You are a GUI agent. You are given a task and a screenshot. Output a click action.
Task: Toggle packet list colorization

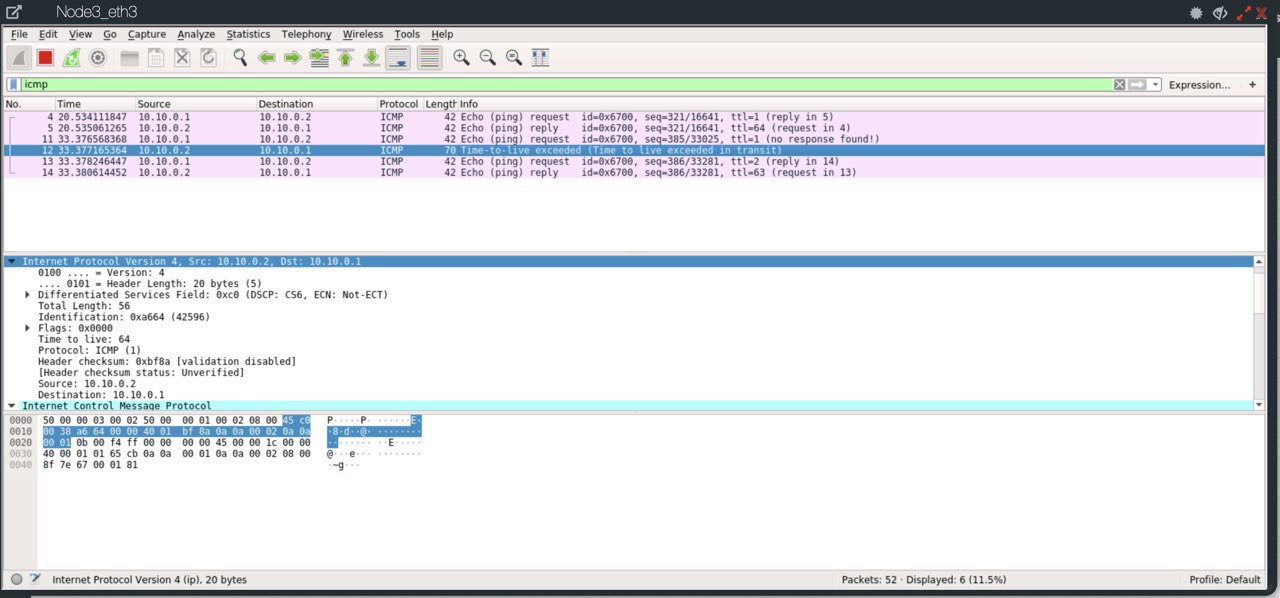429,58
